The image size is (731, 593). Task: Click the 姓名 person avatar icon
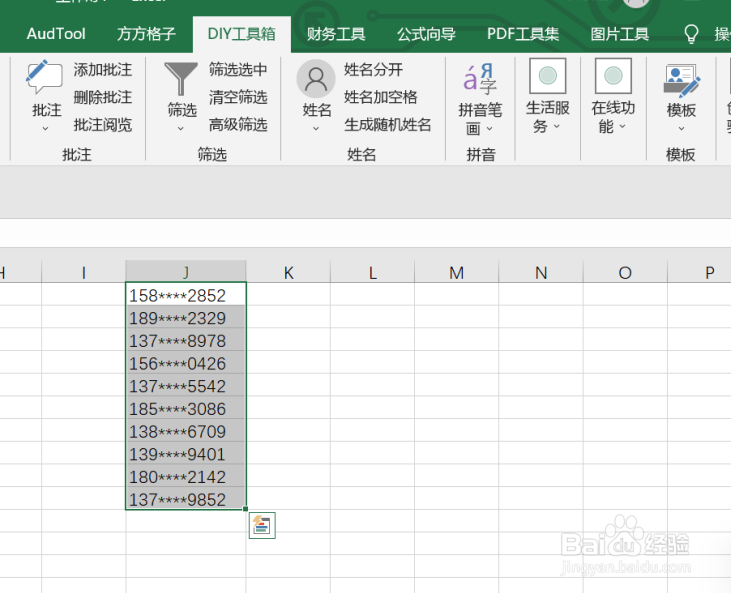[x=316, y=79]
